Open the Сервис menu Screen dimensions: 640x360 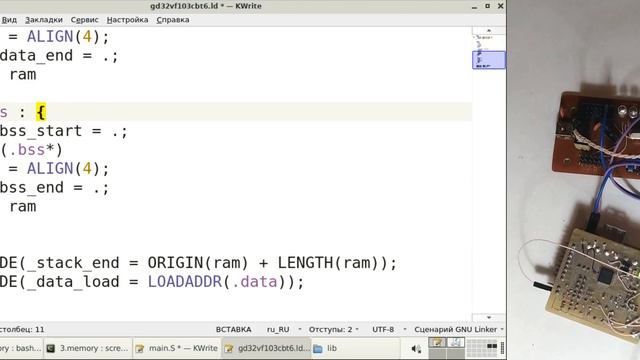(x=84, y=20)
